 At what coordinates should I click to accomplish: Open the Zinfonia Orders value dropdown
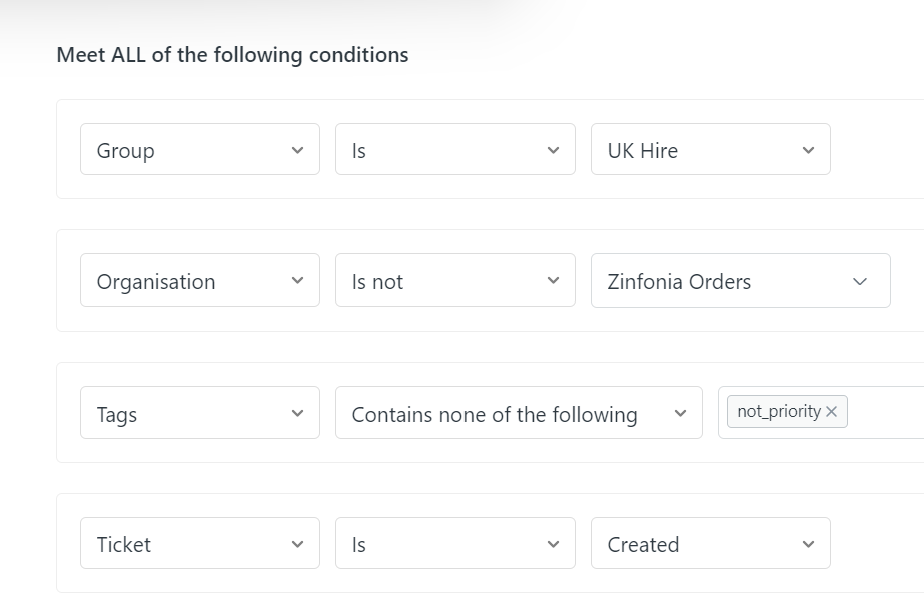(x=740, y=281)
